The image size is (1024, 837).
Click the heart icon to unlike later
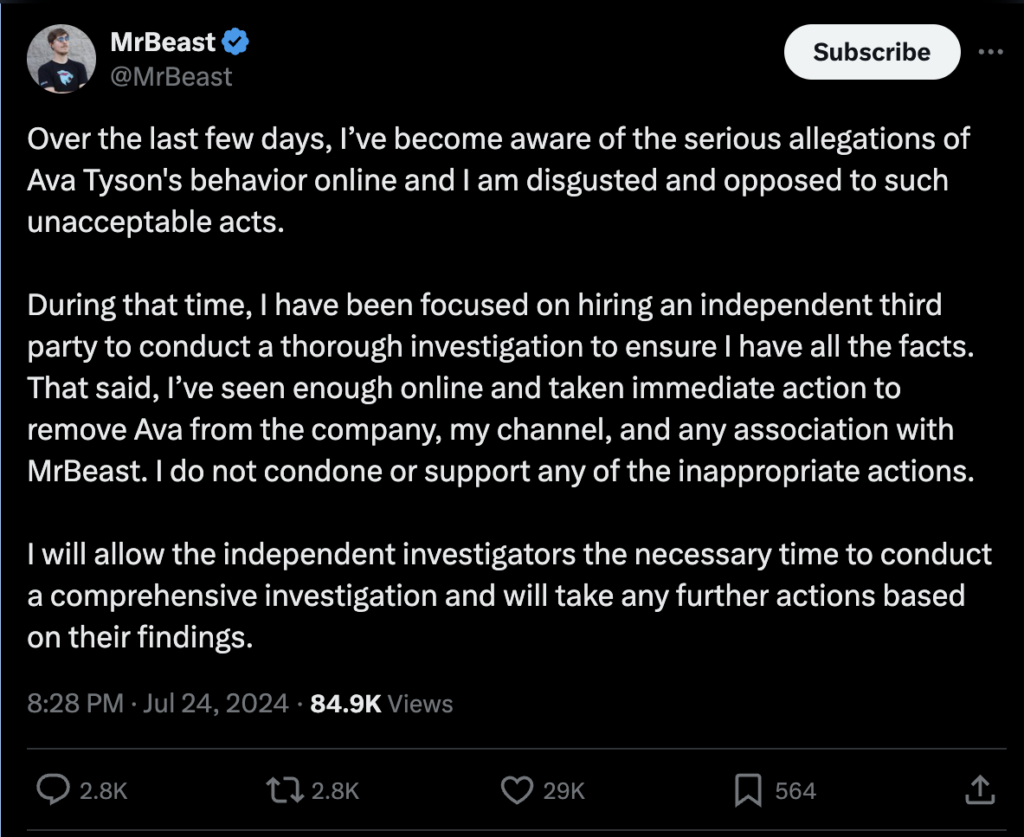[516, 790]
